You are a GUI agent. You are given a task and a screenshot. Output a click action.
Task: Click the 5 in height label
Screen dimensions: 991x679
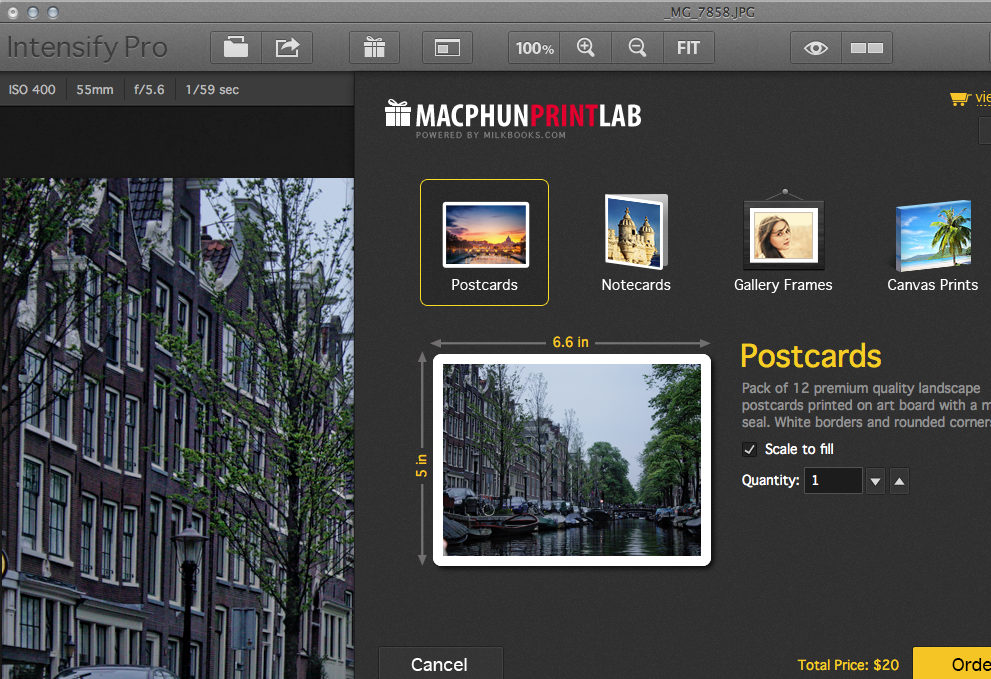422,465
